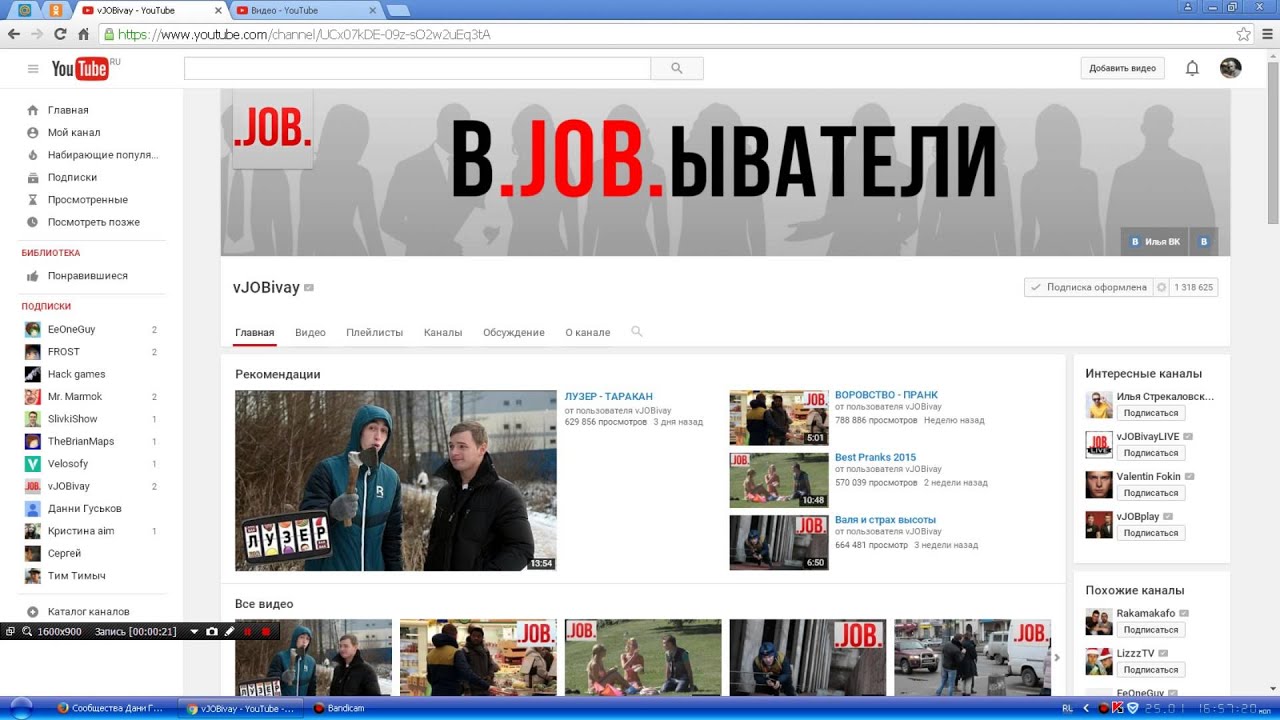Click the channel .JOB. avatar on banner

click(273, 129)
